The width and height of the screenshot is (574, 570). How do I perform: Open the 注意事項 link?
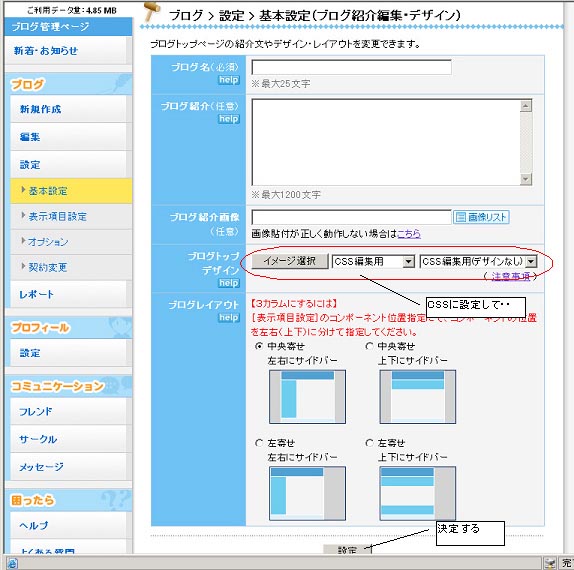pyautogui.click(x=510, y=276)
